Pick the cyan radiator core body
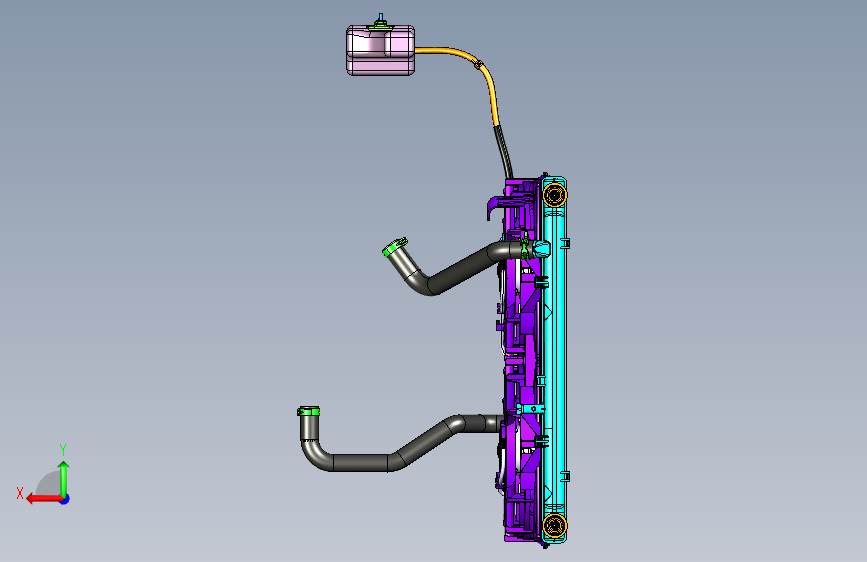The height and width of the screenshot is (562, 867). point(555,360)
